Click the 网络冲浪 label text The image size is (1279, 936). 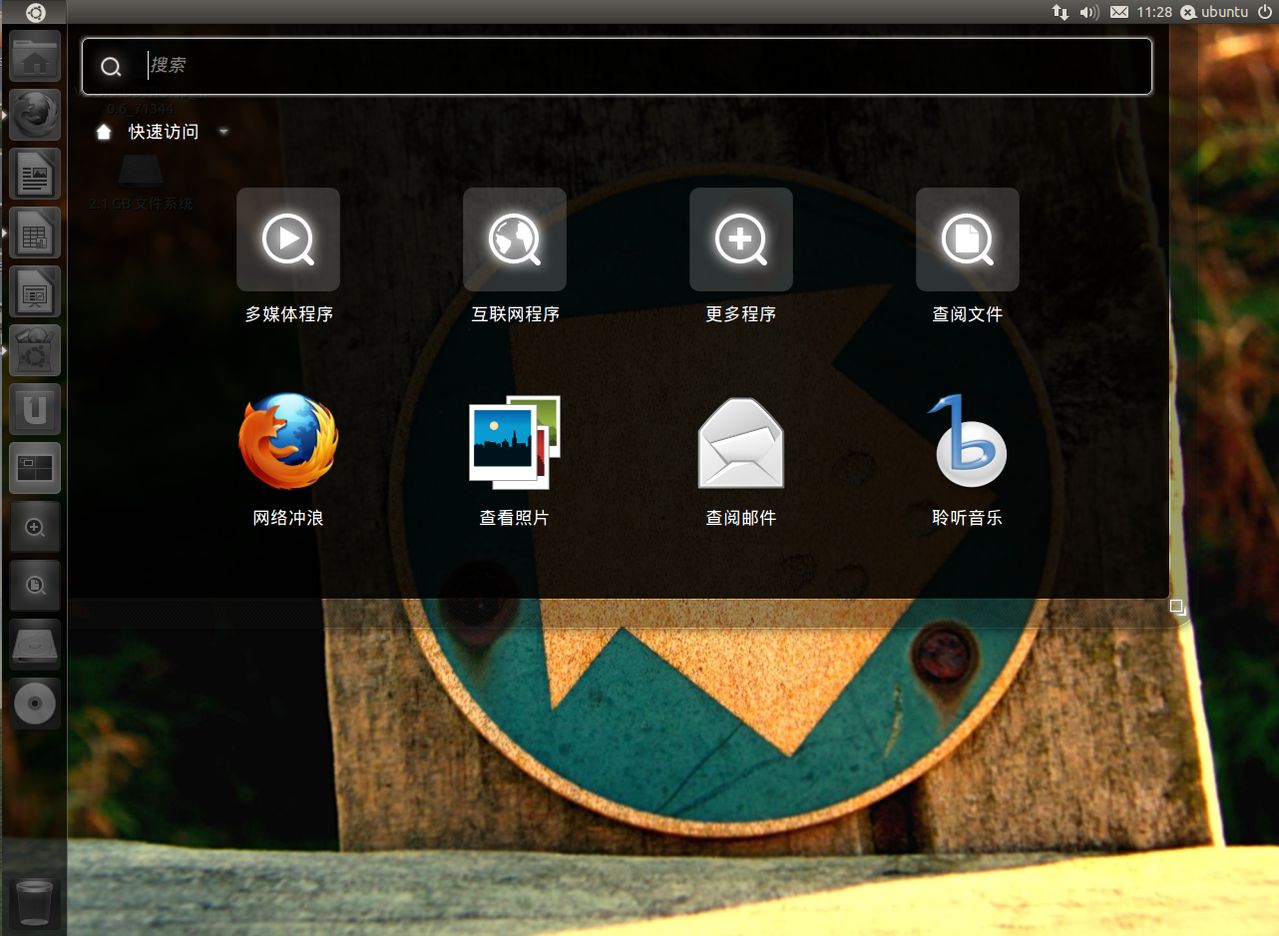[x=288, y=518]
